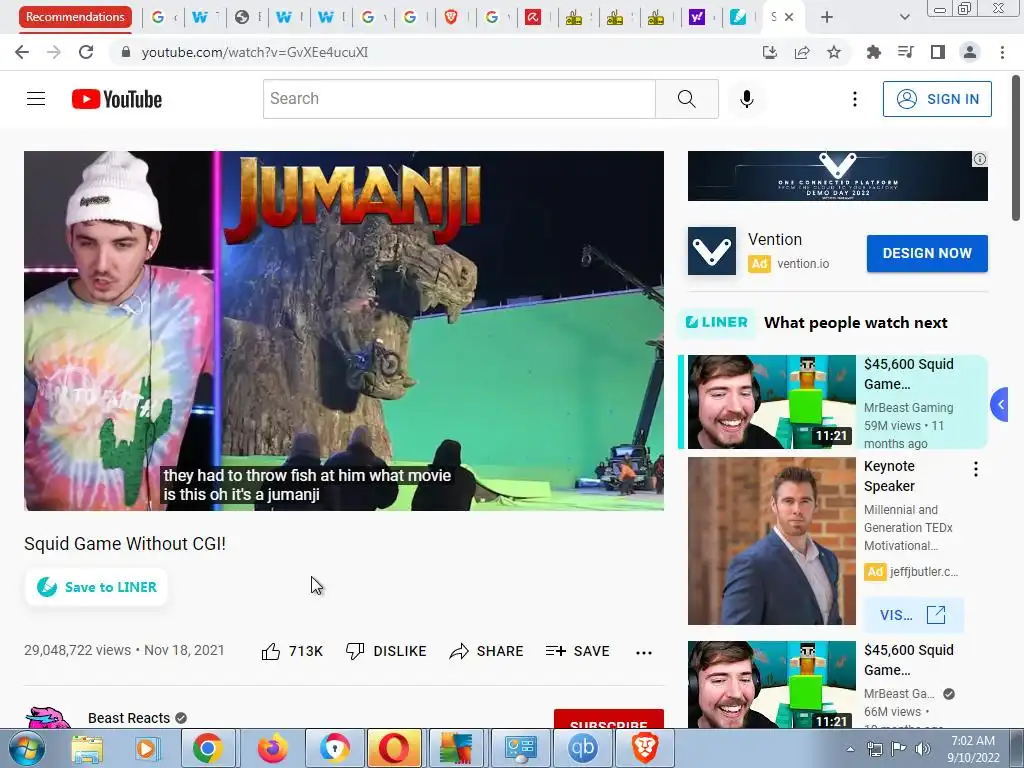The width and height of the screenshot is (1024, 768).
Task: Click the Jumanji video player
Action: point(344,330)
